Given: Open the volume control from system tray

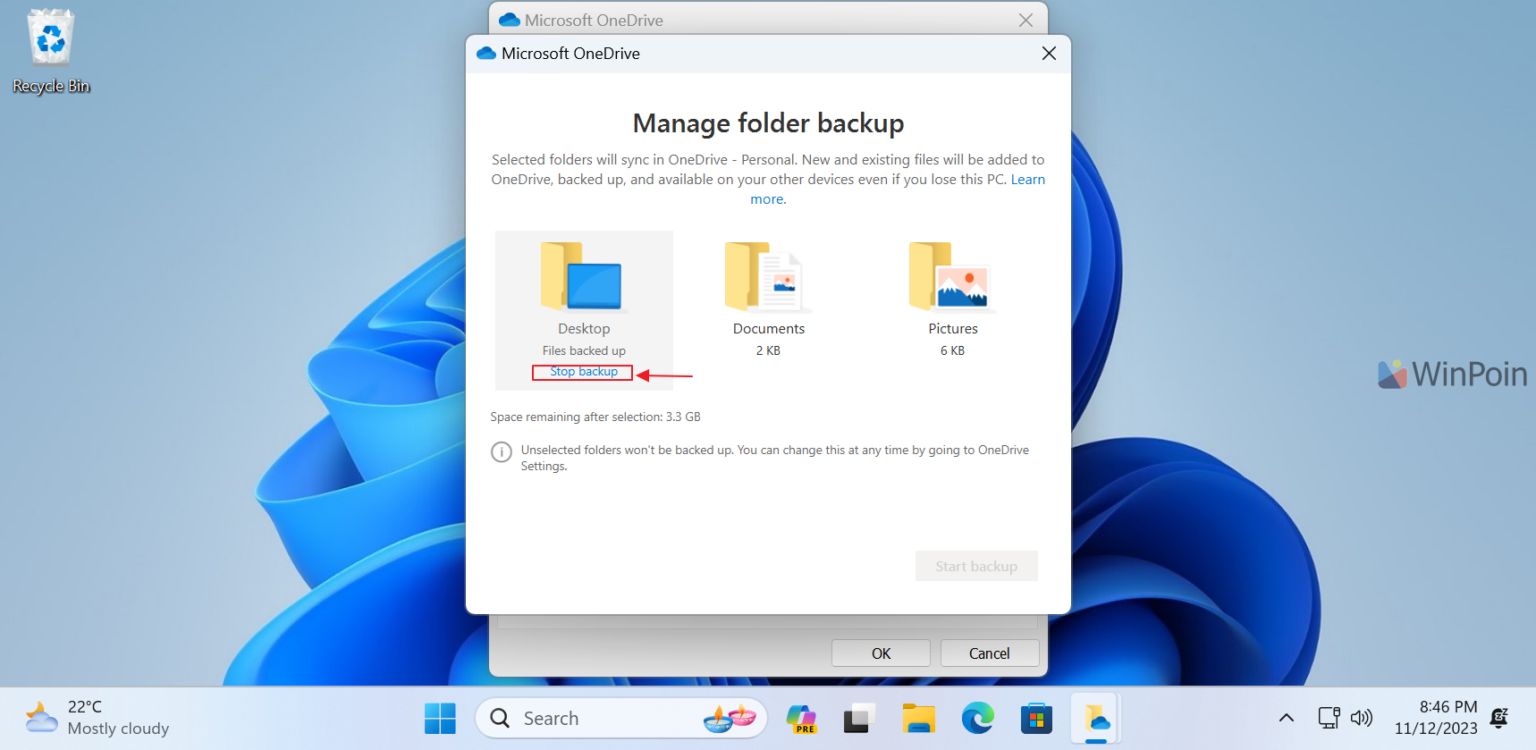Looking at the screenshot, I should pyautogui.click(x=1362, y=718).
